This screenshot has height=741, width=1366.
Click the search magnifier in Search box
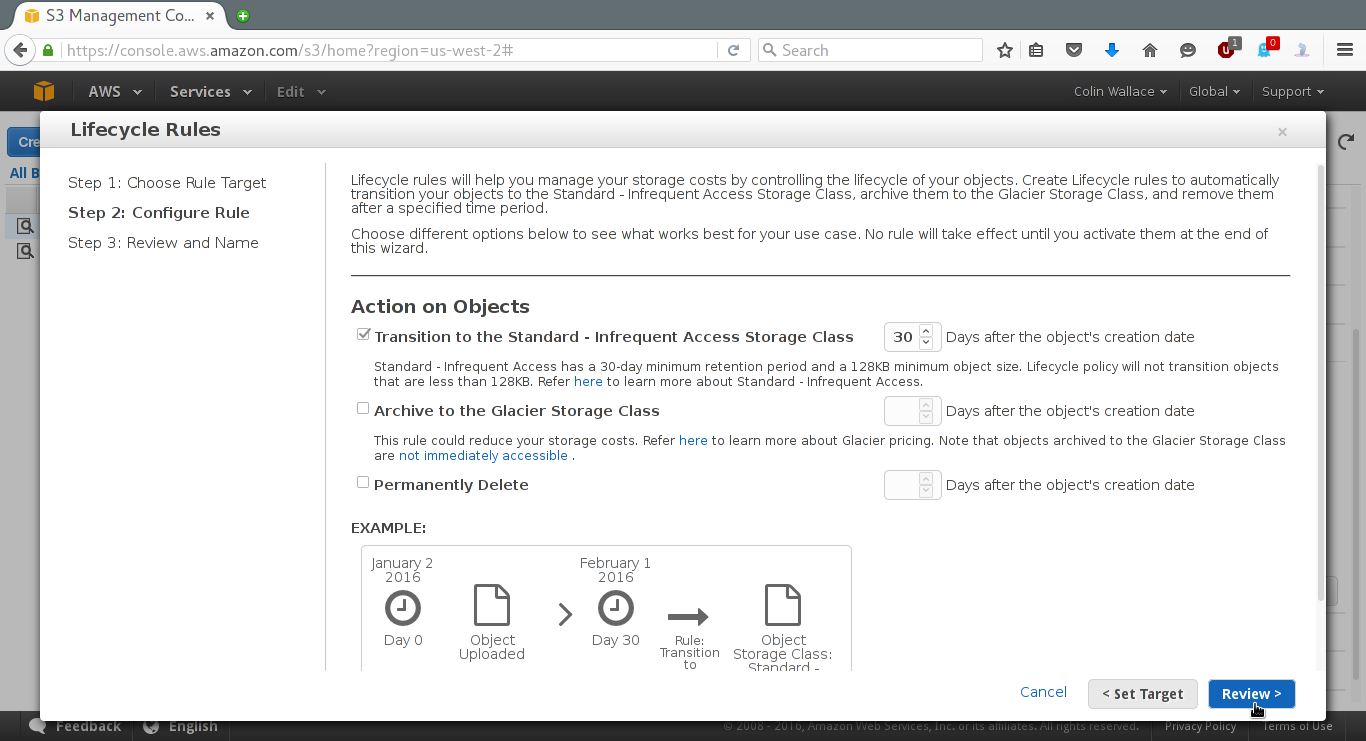[x=769, y=50]
